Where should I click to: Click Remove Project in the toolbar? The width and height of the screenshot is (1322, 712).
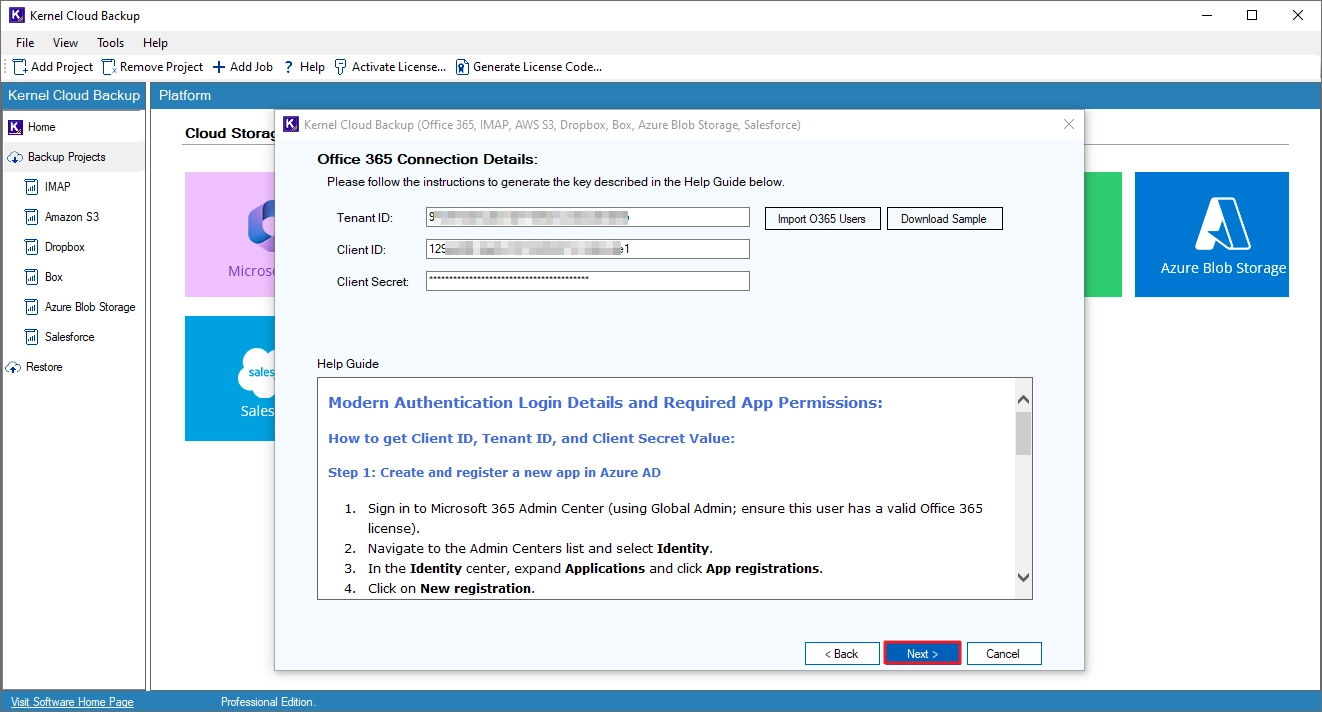coord(152,67)
